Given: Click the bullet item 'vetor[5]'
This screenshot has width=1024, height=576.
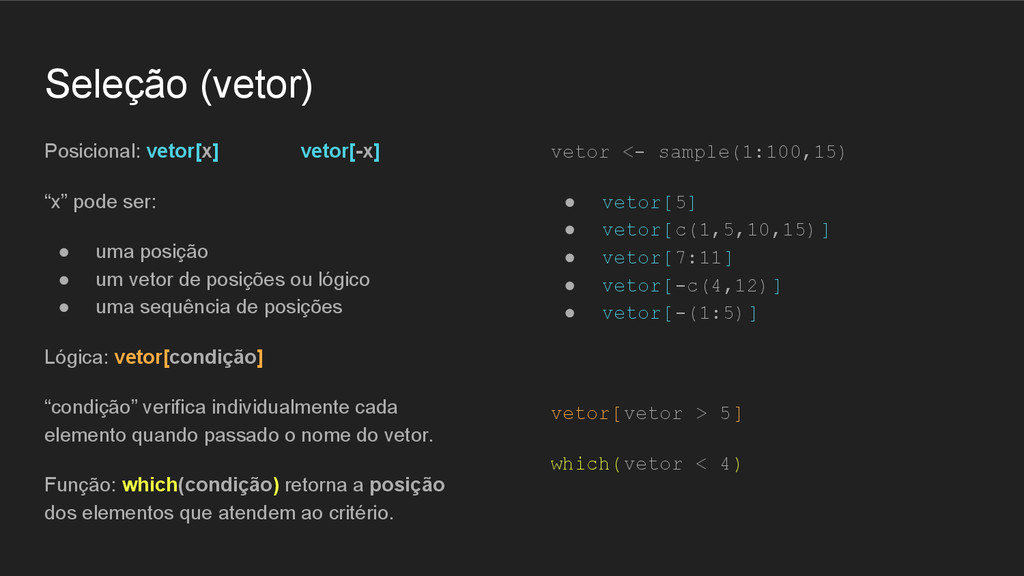Looking at the screenshot, I should (x=649, y=202).
